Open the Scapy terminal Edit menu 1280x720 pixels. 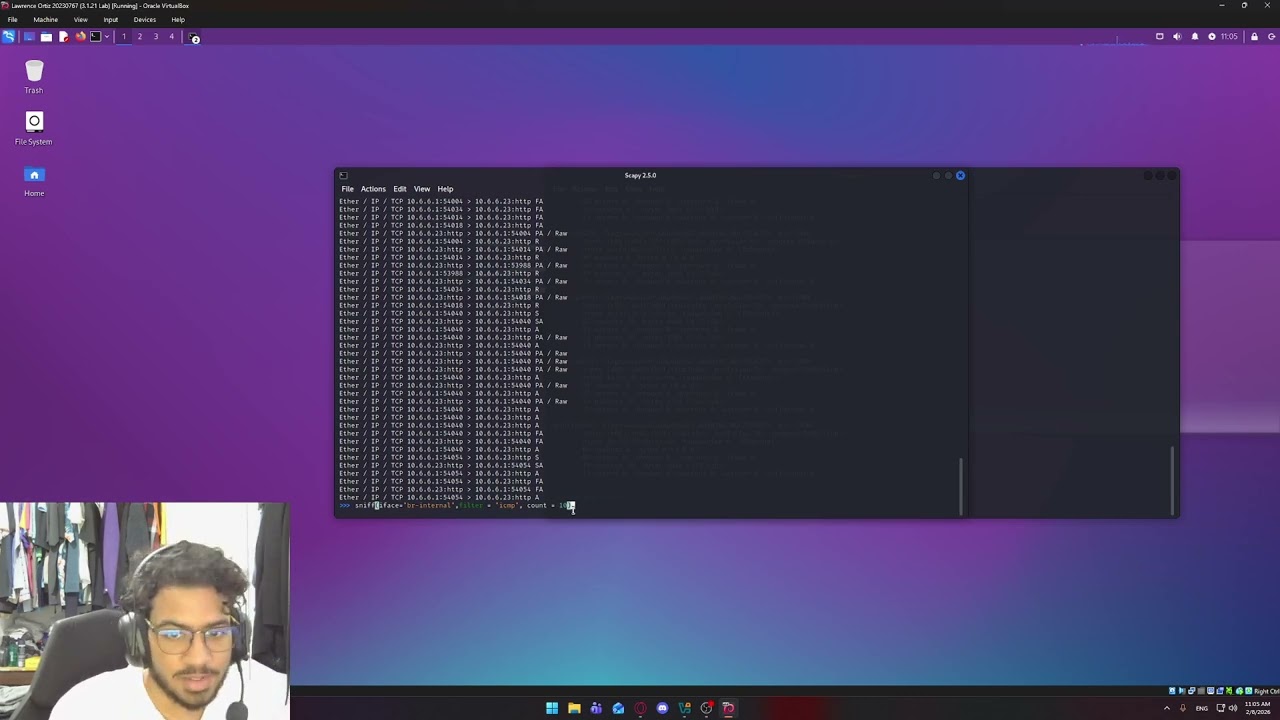[399, 189]
